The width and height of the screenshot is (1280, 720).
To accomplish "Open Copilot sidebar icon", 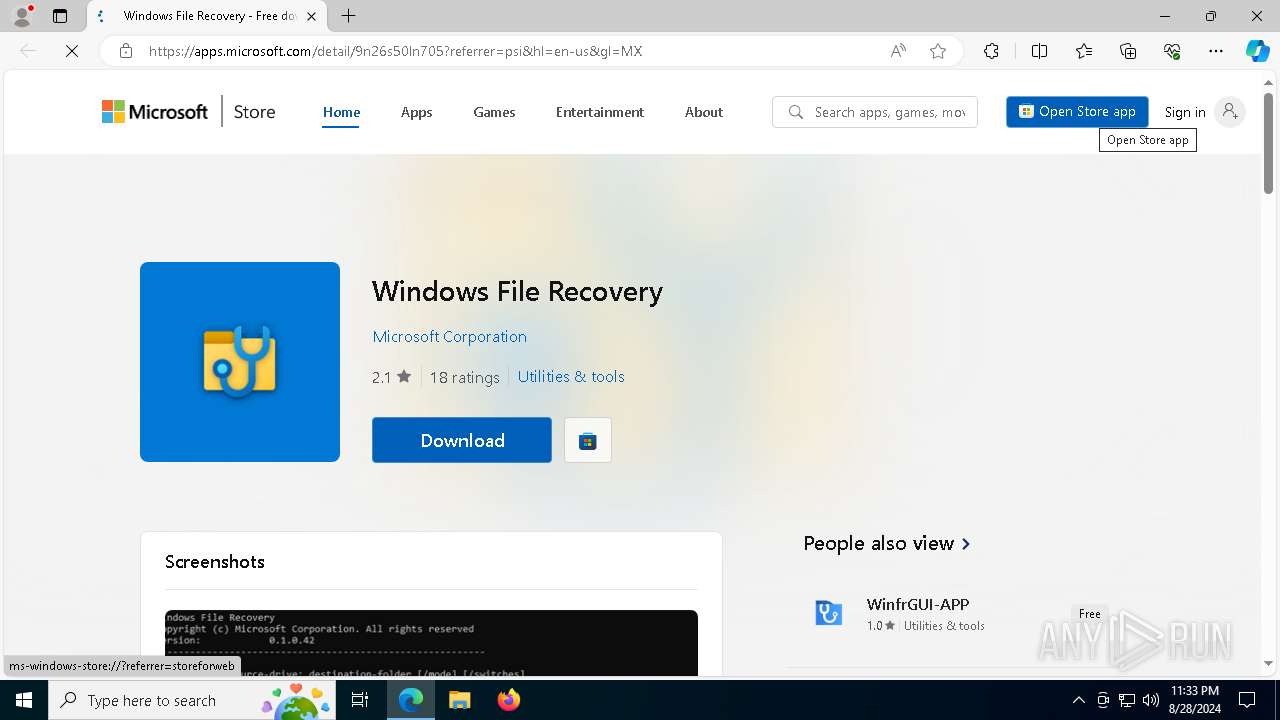I will tap(1257, 51).
